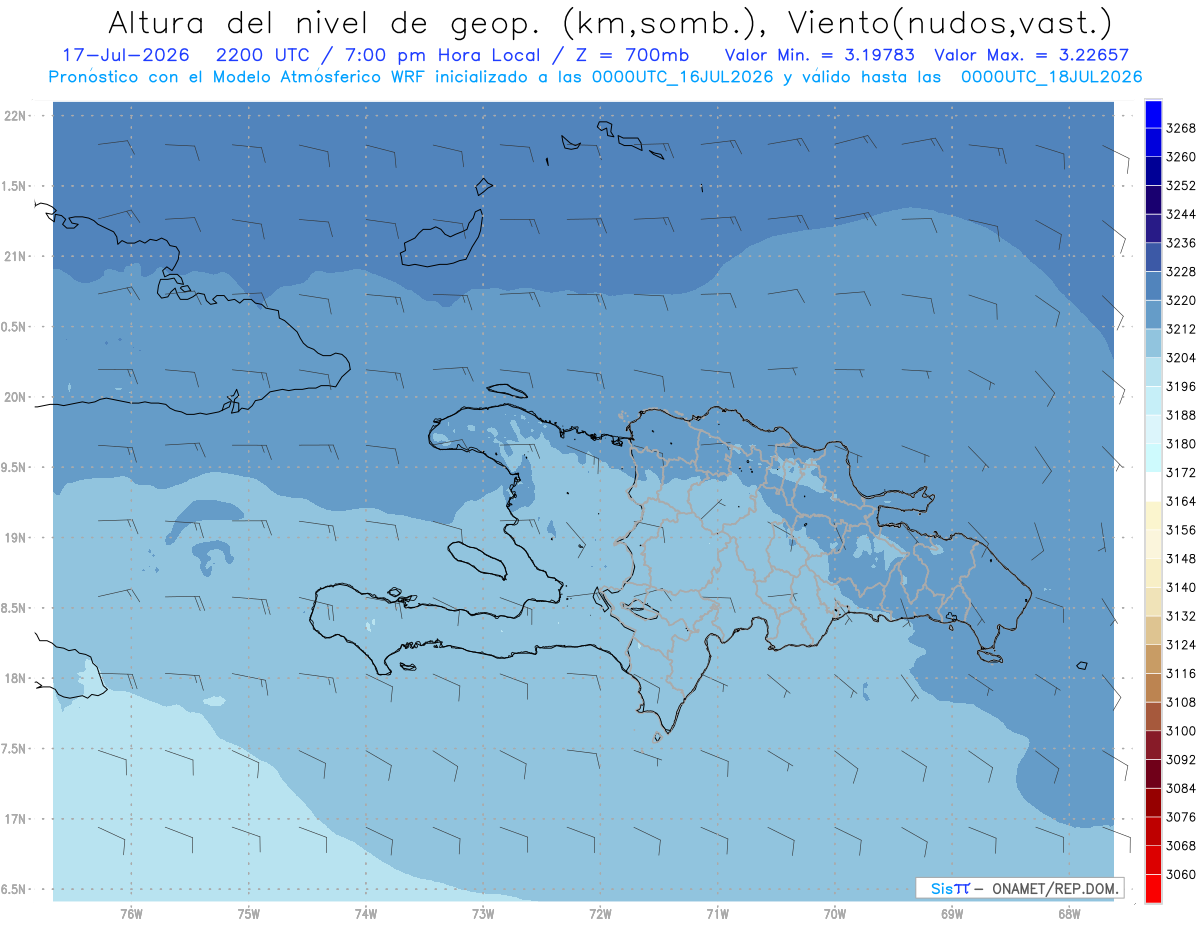Click the longitude axis label '73W'
Image resolution: width=1200 pixels, height=927 pixels.
click(483, 914)
